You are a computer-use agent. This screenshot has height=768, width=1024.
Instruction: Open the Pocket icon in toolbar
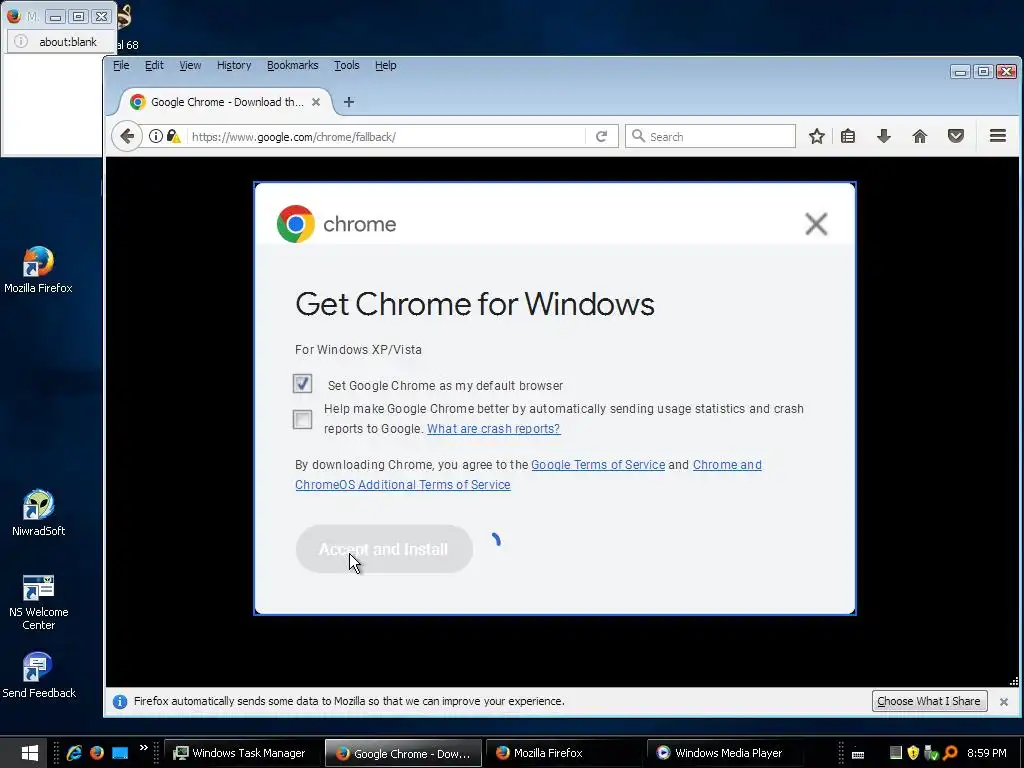point(955,136)
